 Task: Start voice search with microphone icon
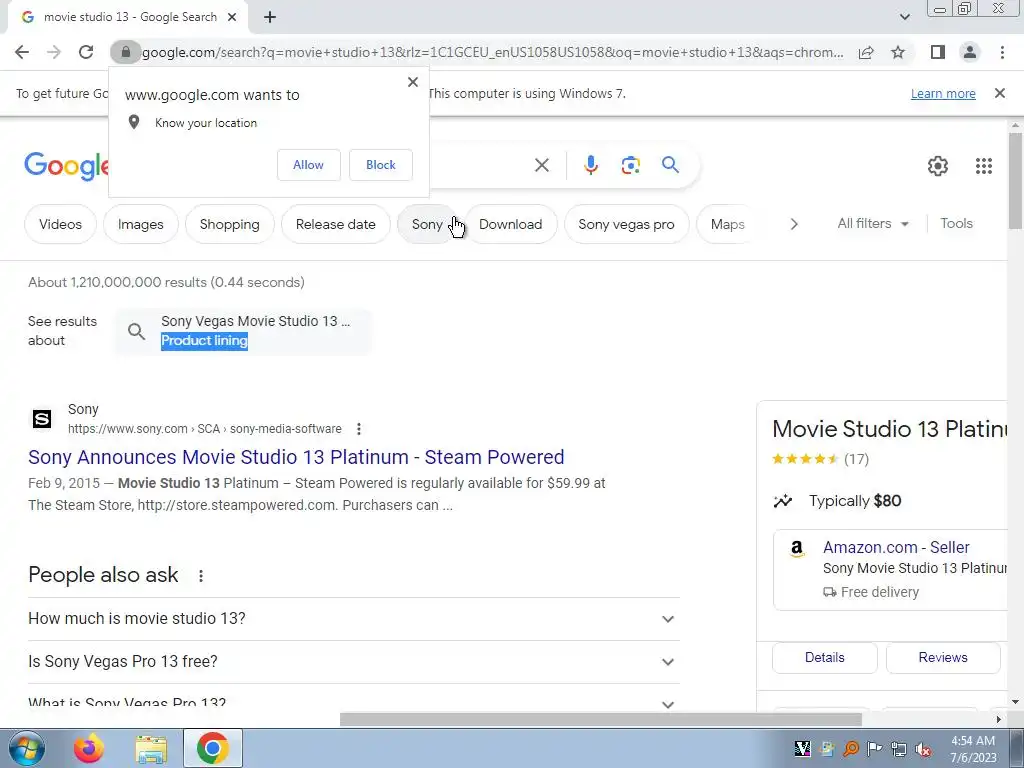(x=590, y=165)
